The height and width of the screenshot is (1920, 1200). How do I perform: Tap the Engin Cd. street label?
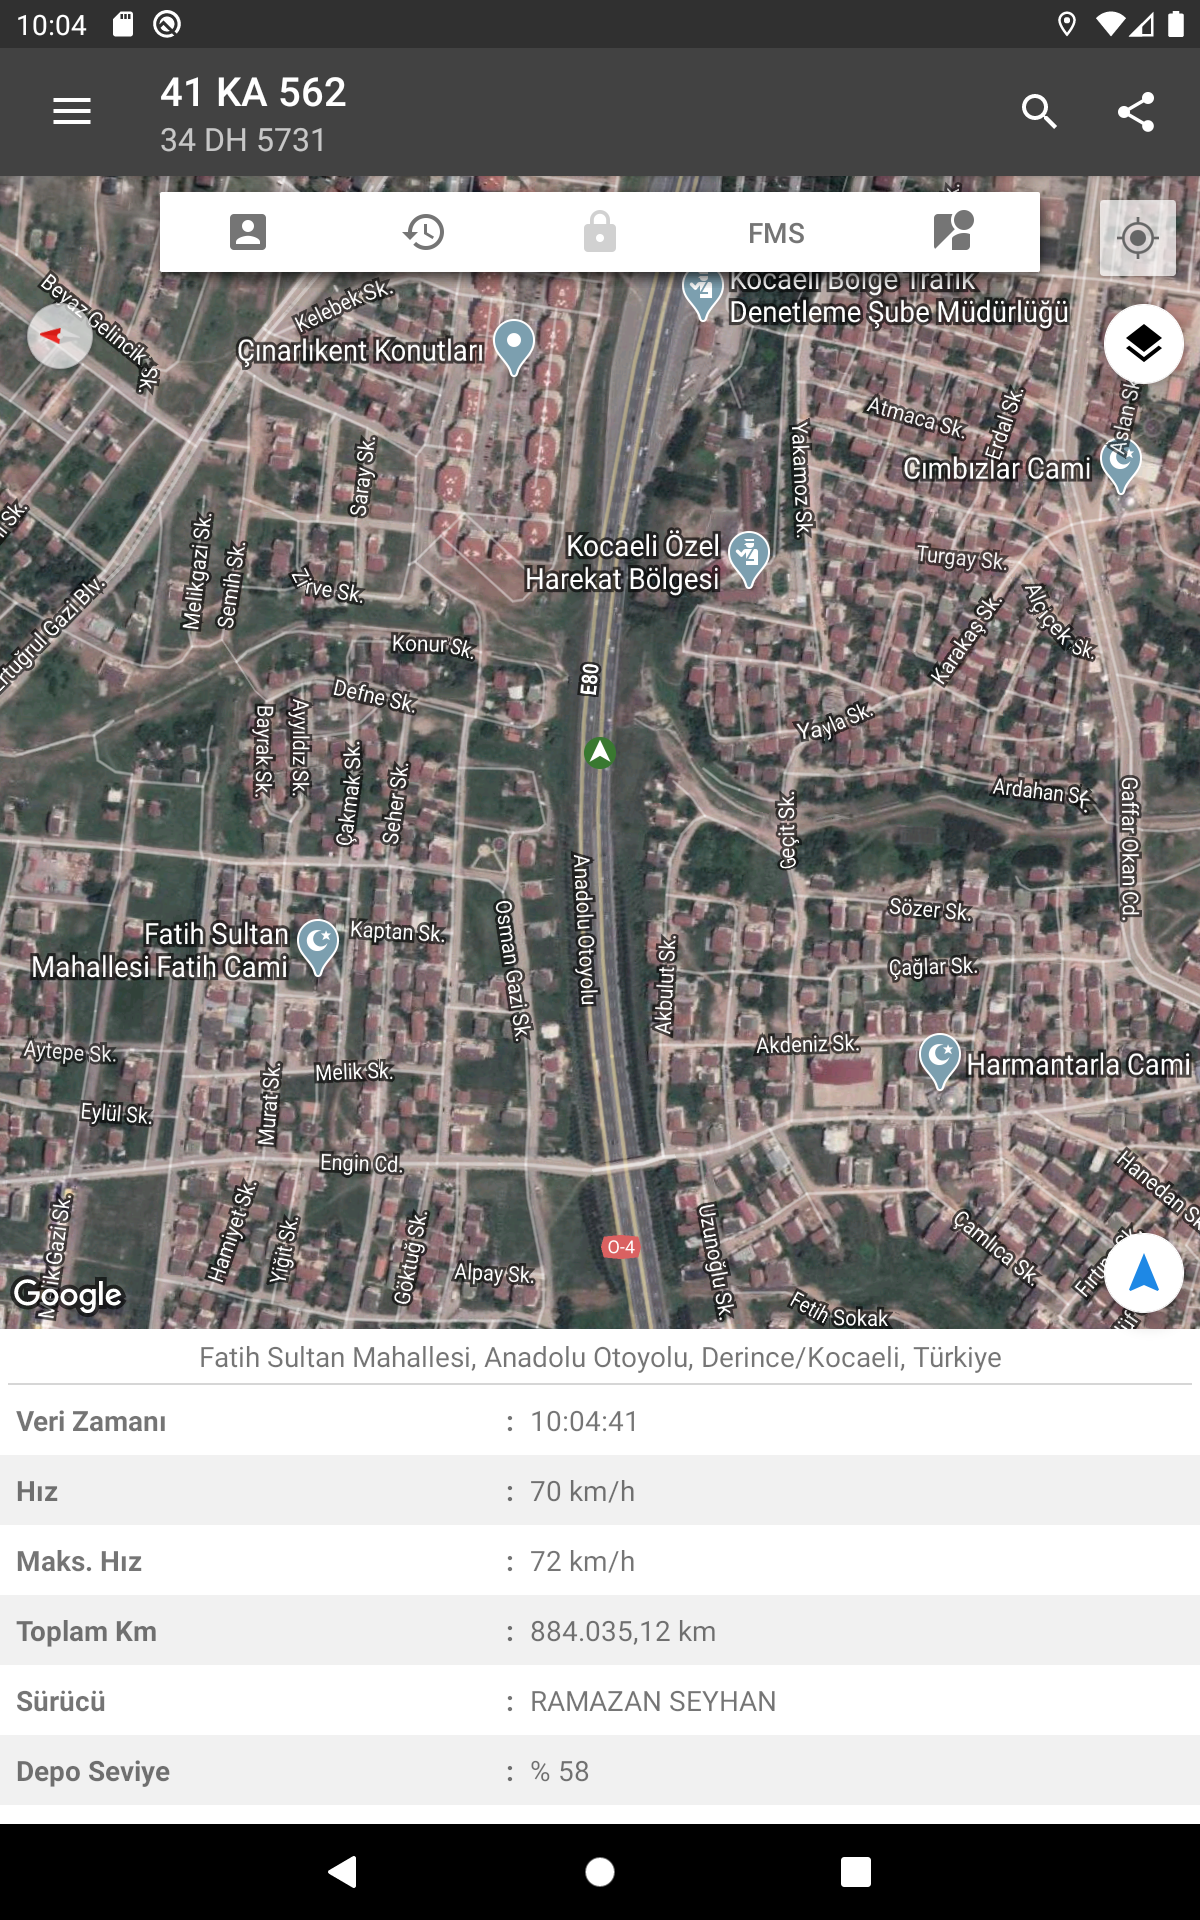[x=361, y=1163]
